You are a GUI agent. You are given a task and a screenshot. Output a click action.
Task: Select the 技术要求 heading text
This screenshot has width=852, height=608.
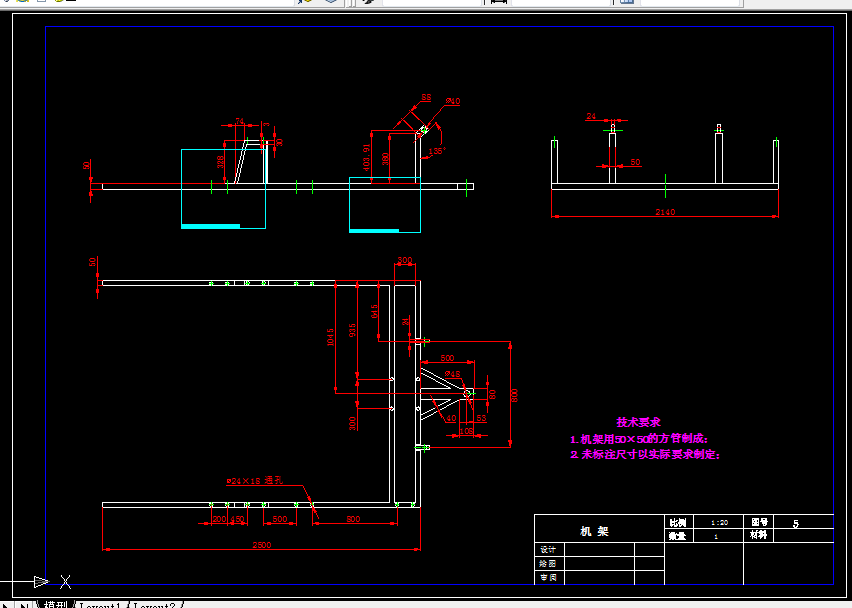point(638,422)
